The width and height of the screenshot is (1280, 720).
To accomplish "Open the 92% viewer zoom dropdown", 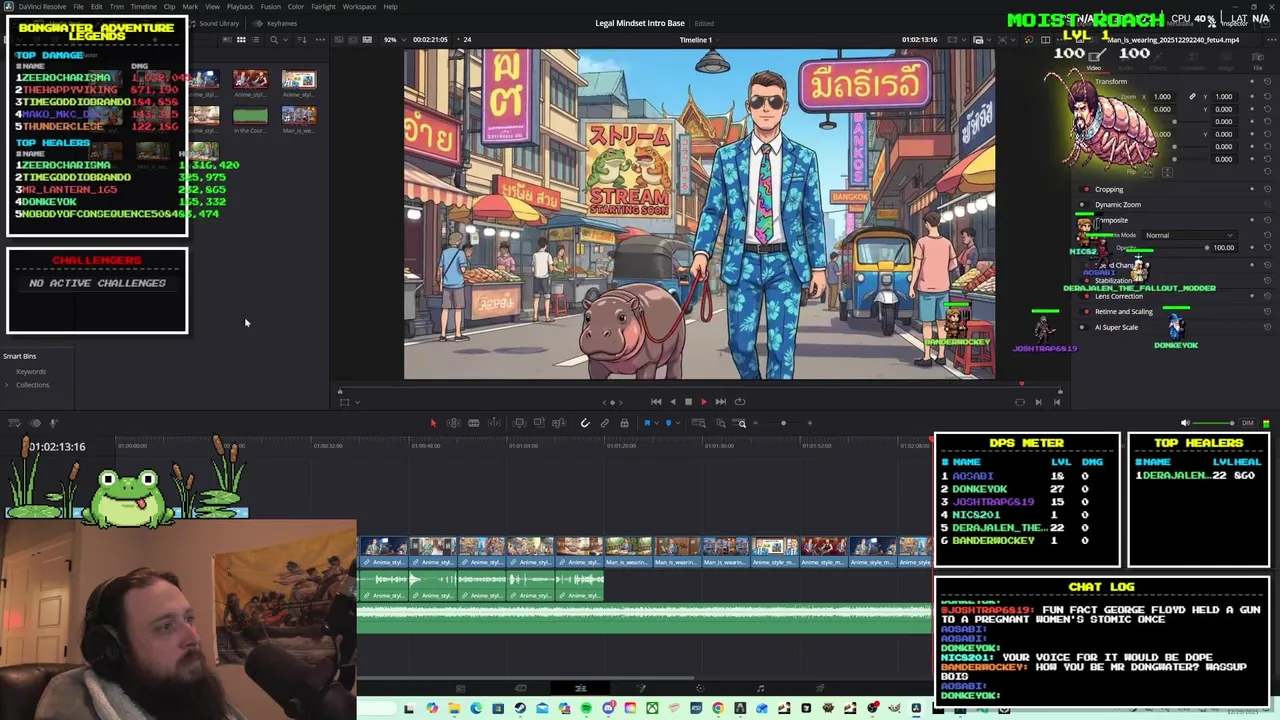I will tap(393, 40).
